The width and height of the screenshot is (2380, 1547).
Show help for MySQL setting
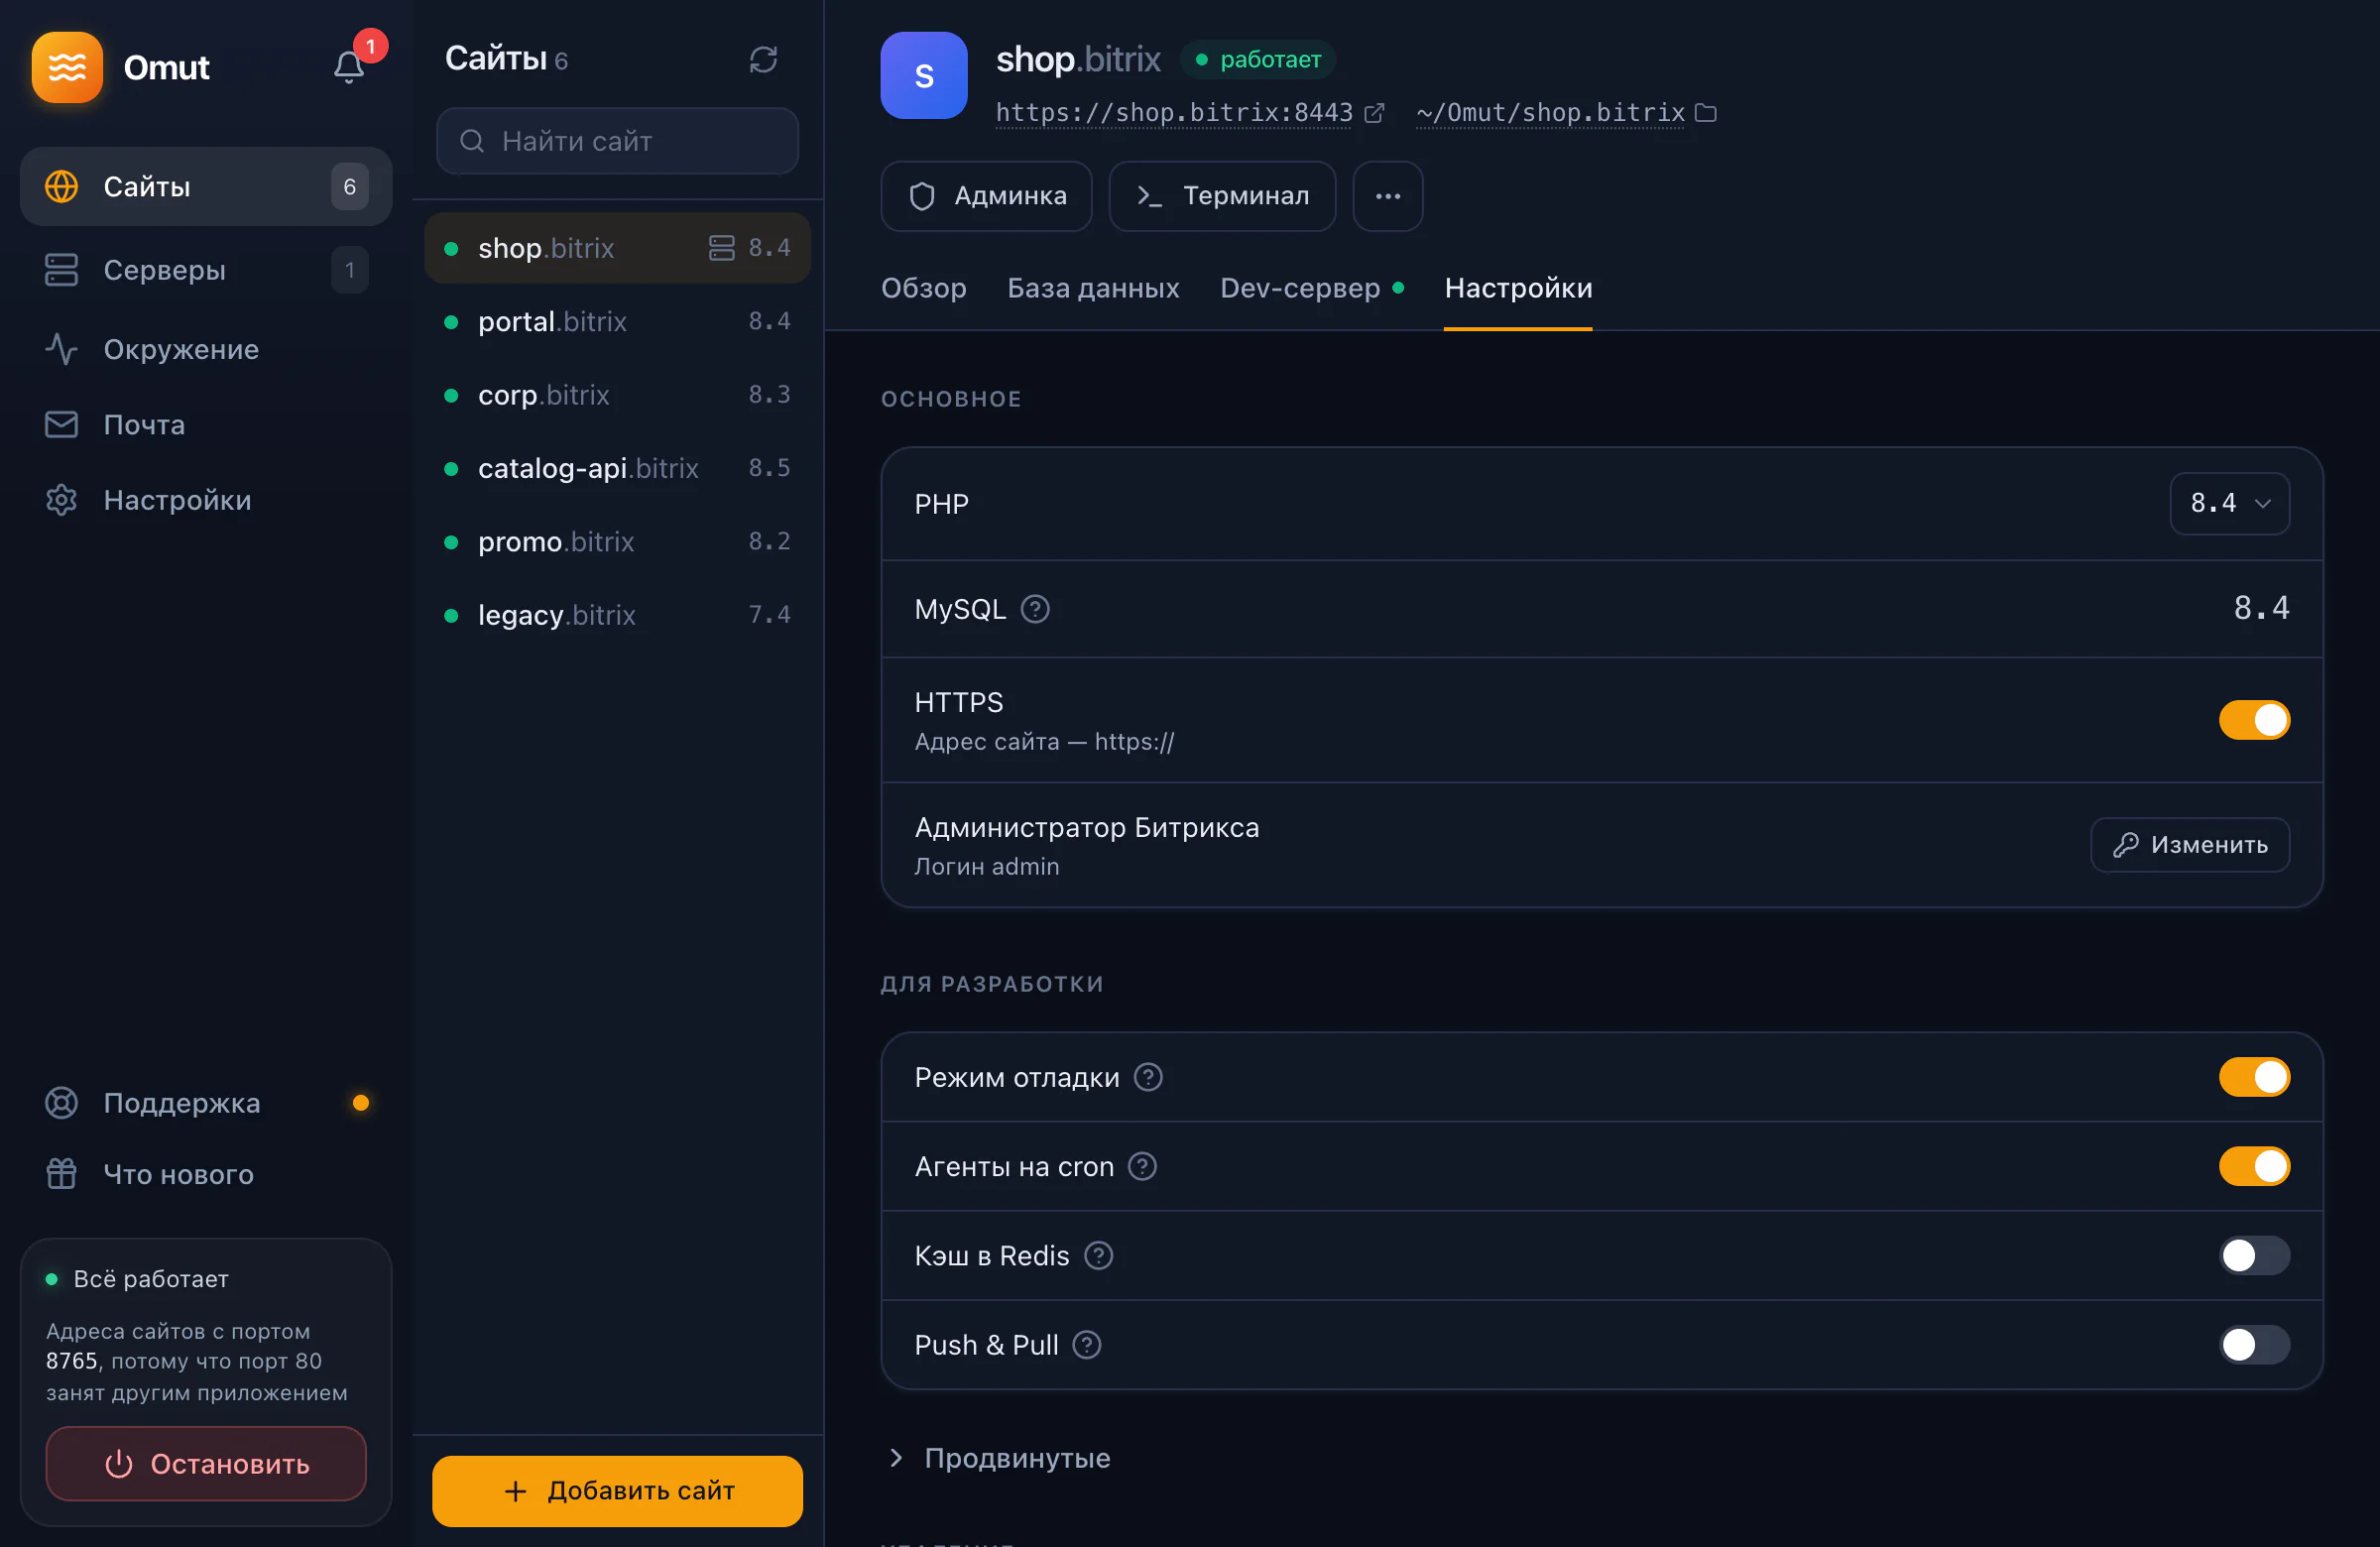click(1035, 609)
